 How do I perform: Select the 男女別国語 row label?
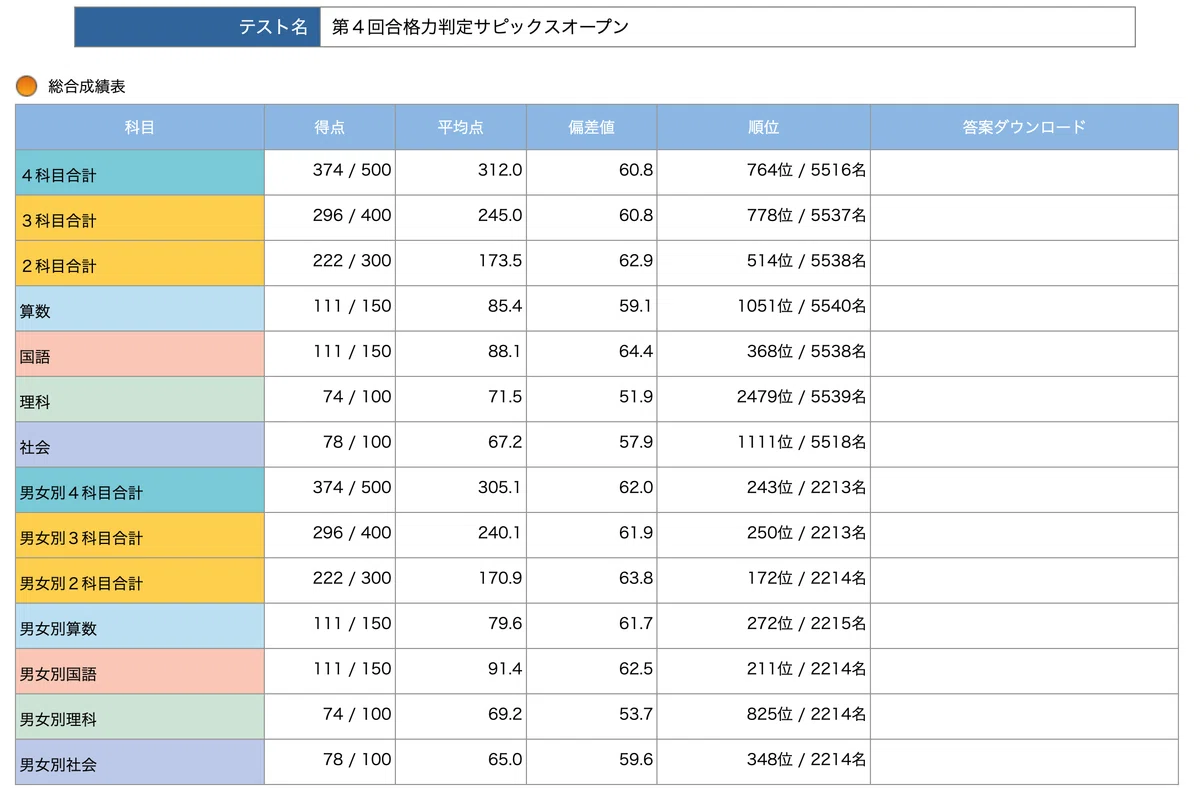point(140,671)
